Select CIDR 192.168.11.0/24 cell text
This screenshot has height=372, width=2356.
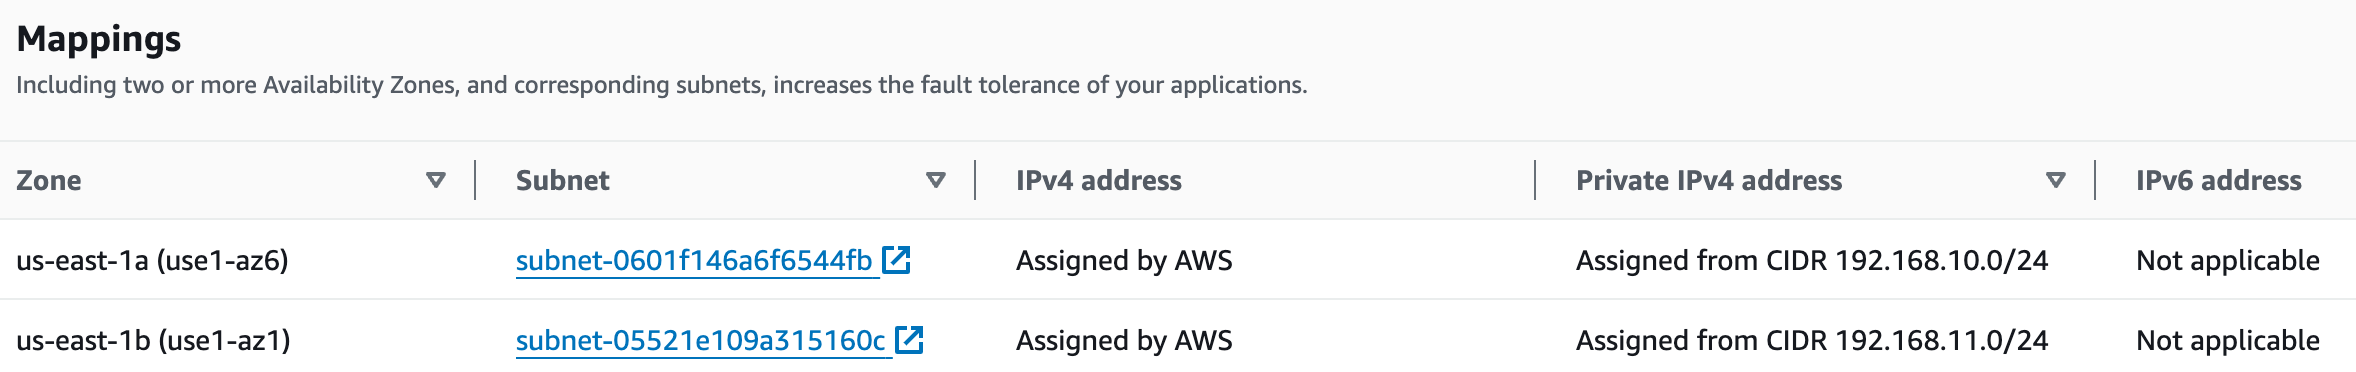(x=1812, y=340)
